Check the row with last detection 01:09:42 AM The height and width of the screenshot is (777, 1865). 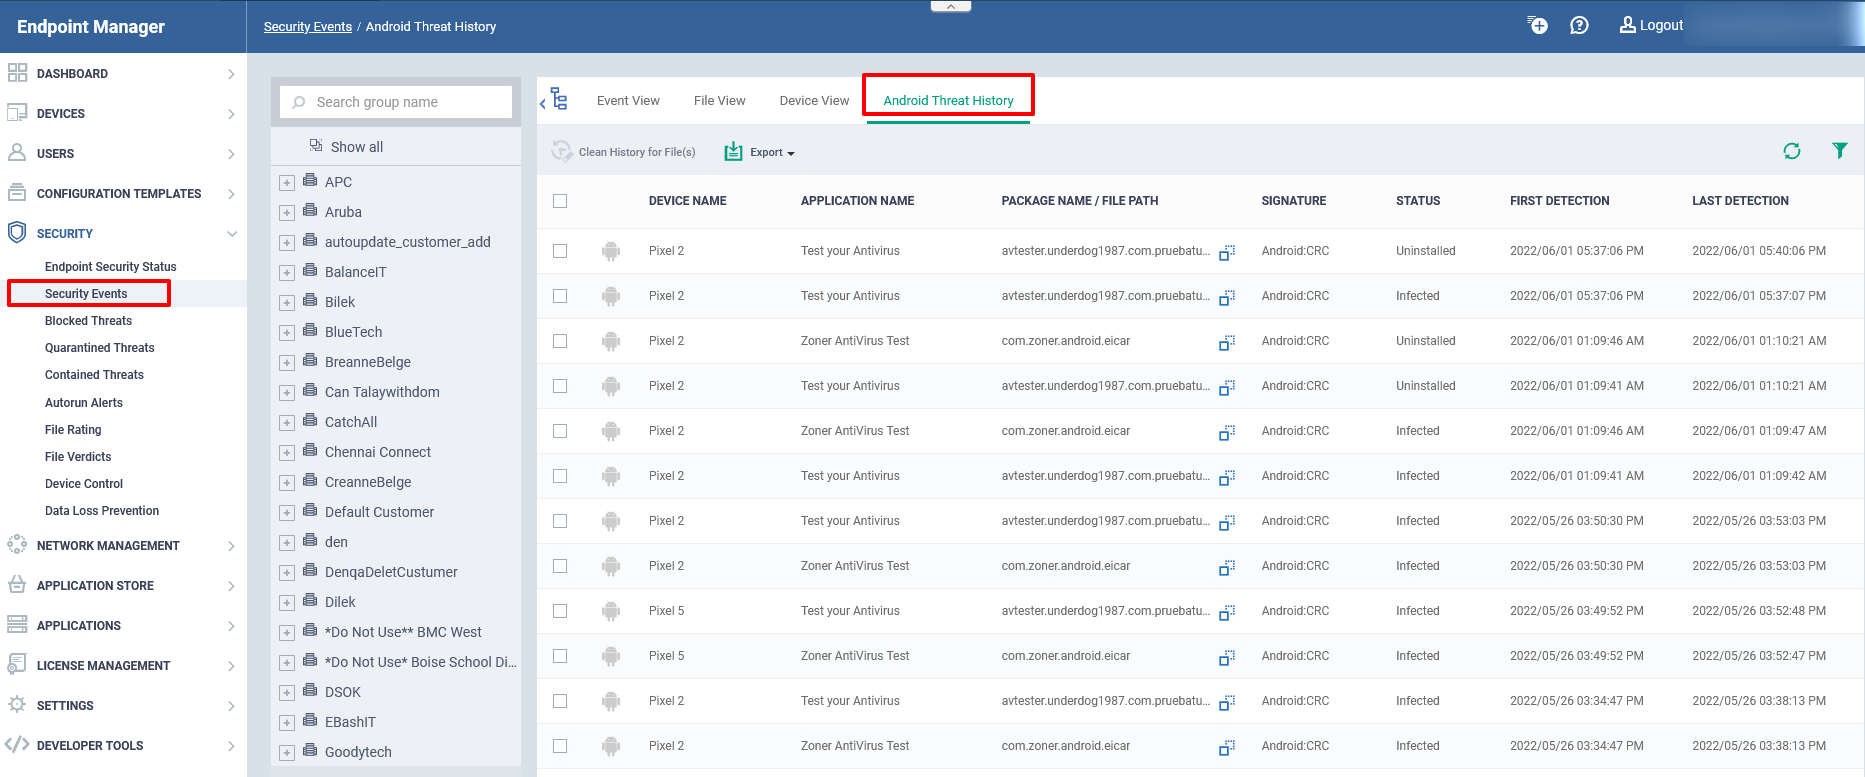[560, 476]
